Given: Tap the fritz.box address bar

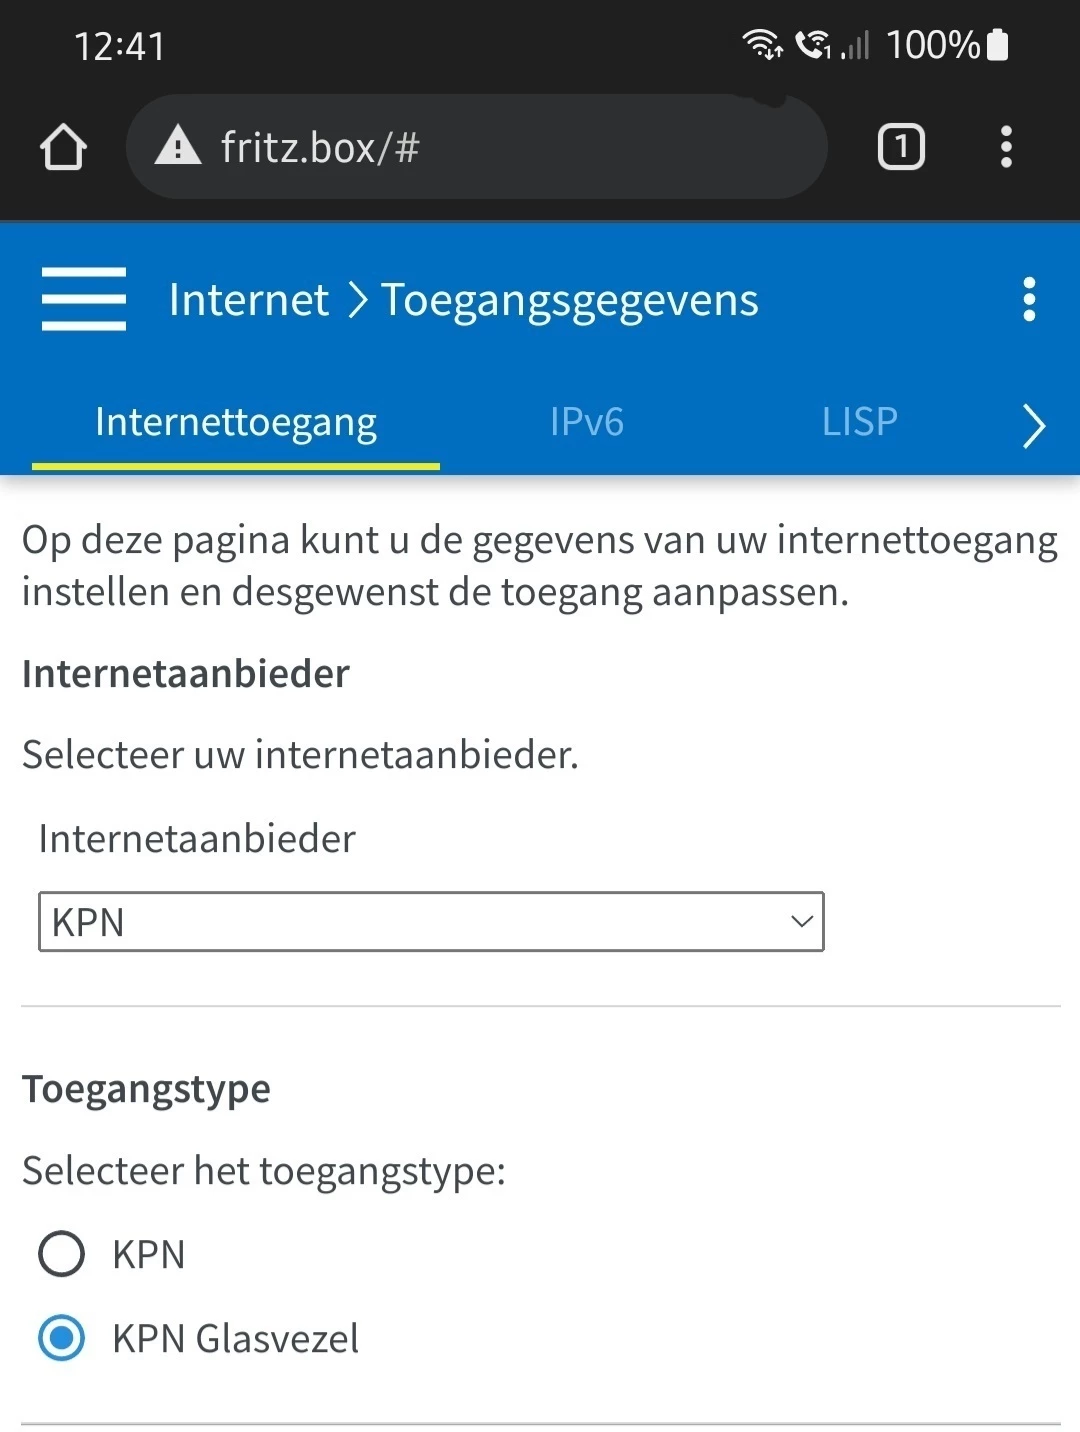Looking at the screenshot, I should point(500,147).
